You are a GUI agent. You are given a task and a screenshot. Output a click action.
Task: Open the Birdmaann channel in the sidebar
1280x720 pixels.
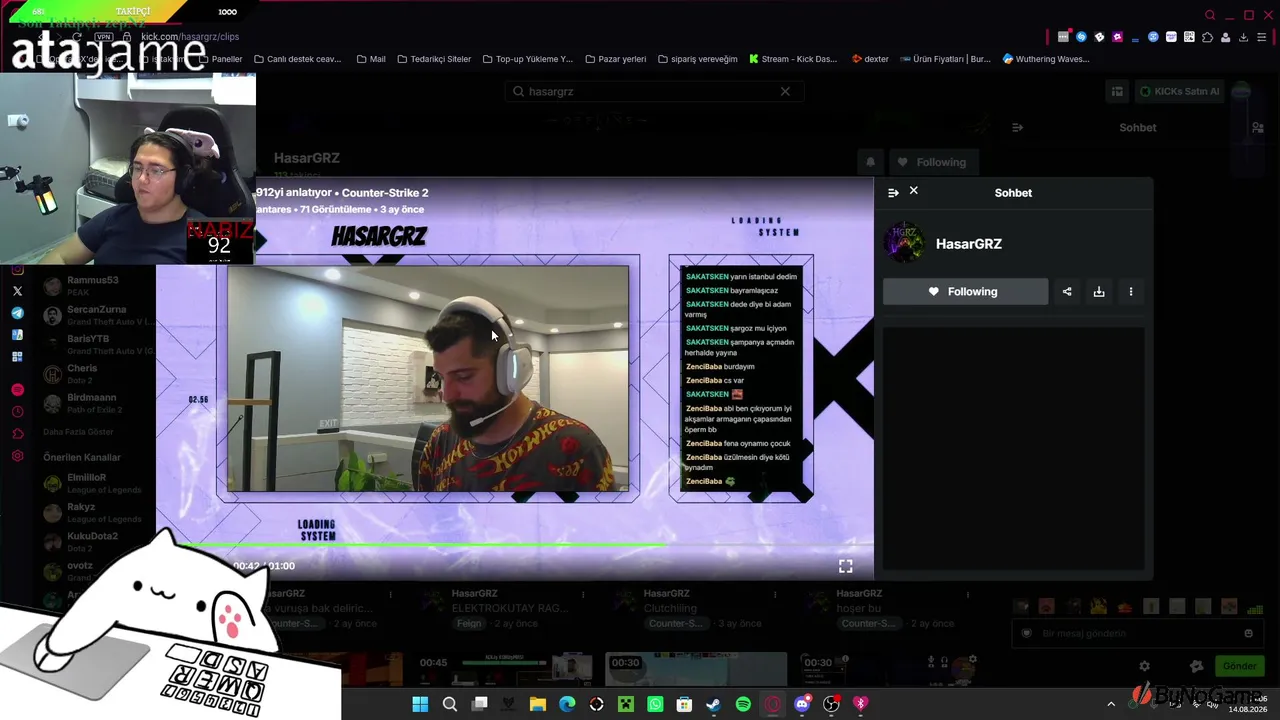click(x=98, y=403)
